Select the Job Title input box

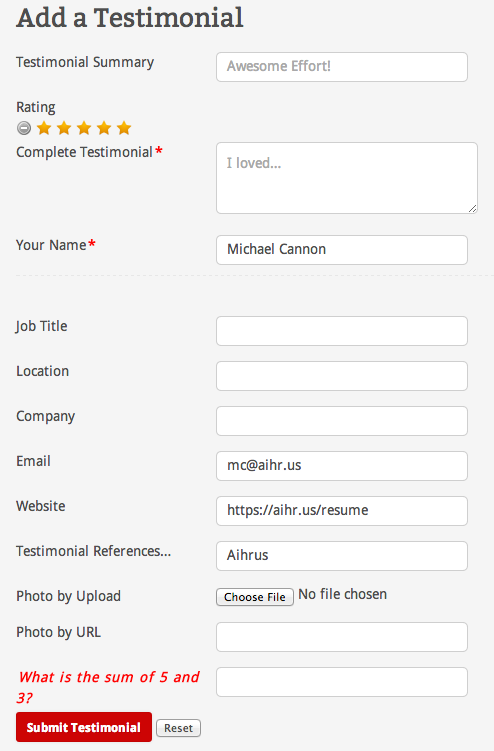(x=342, y=331)
